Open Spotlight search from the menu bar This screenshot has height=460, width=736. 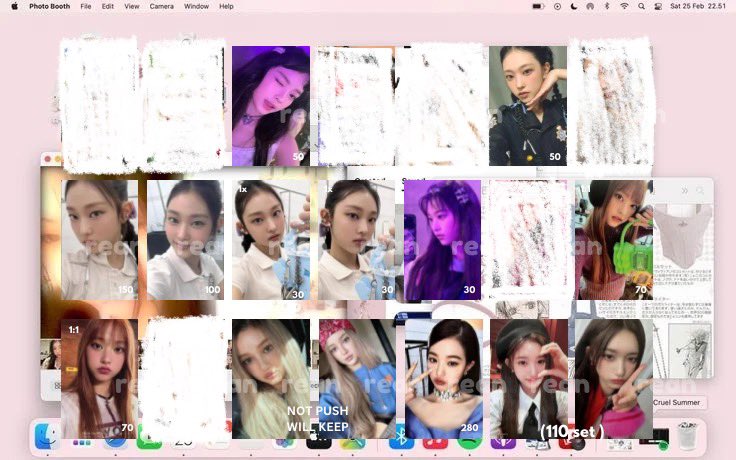[x=641, y=6]
